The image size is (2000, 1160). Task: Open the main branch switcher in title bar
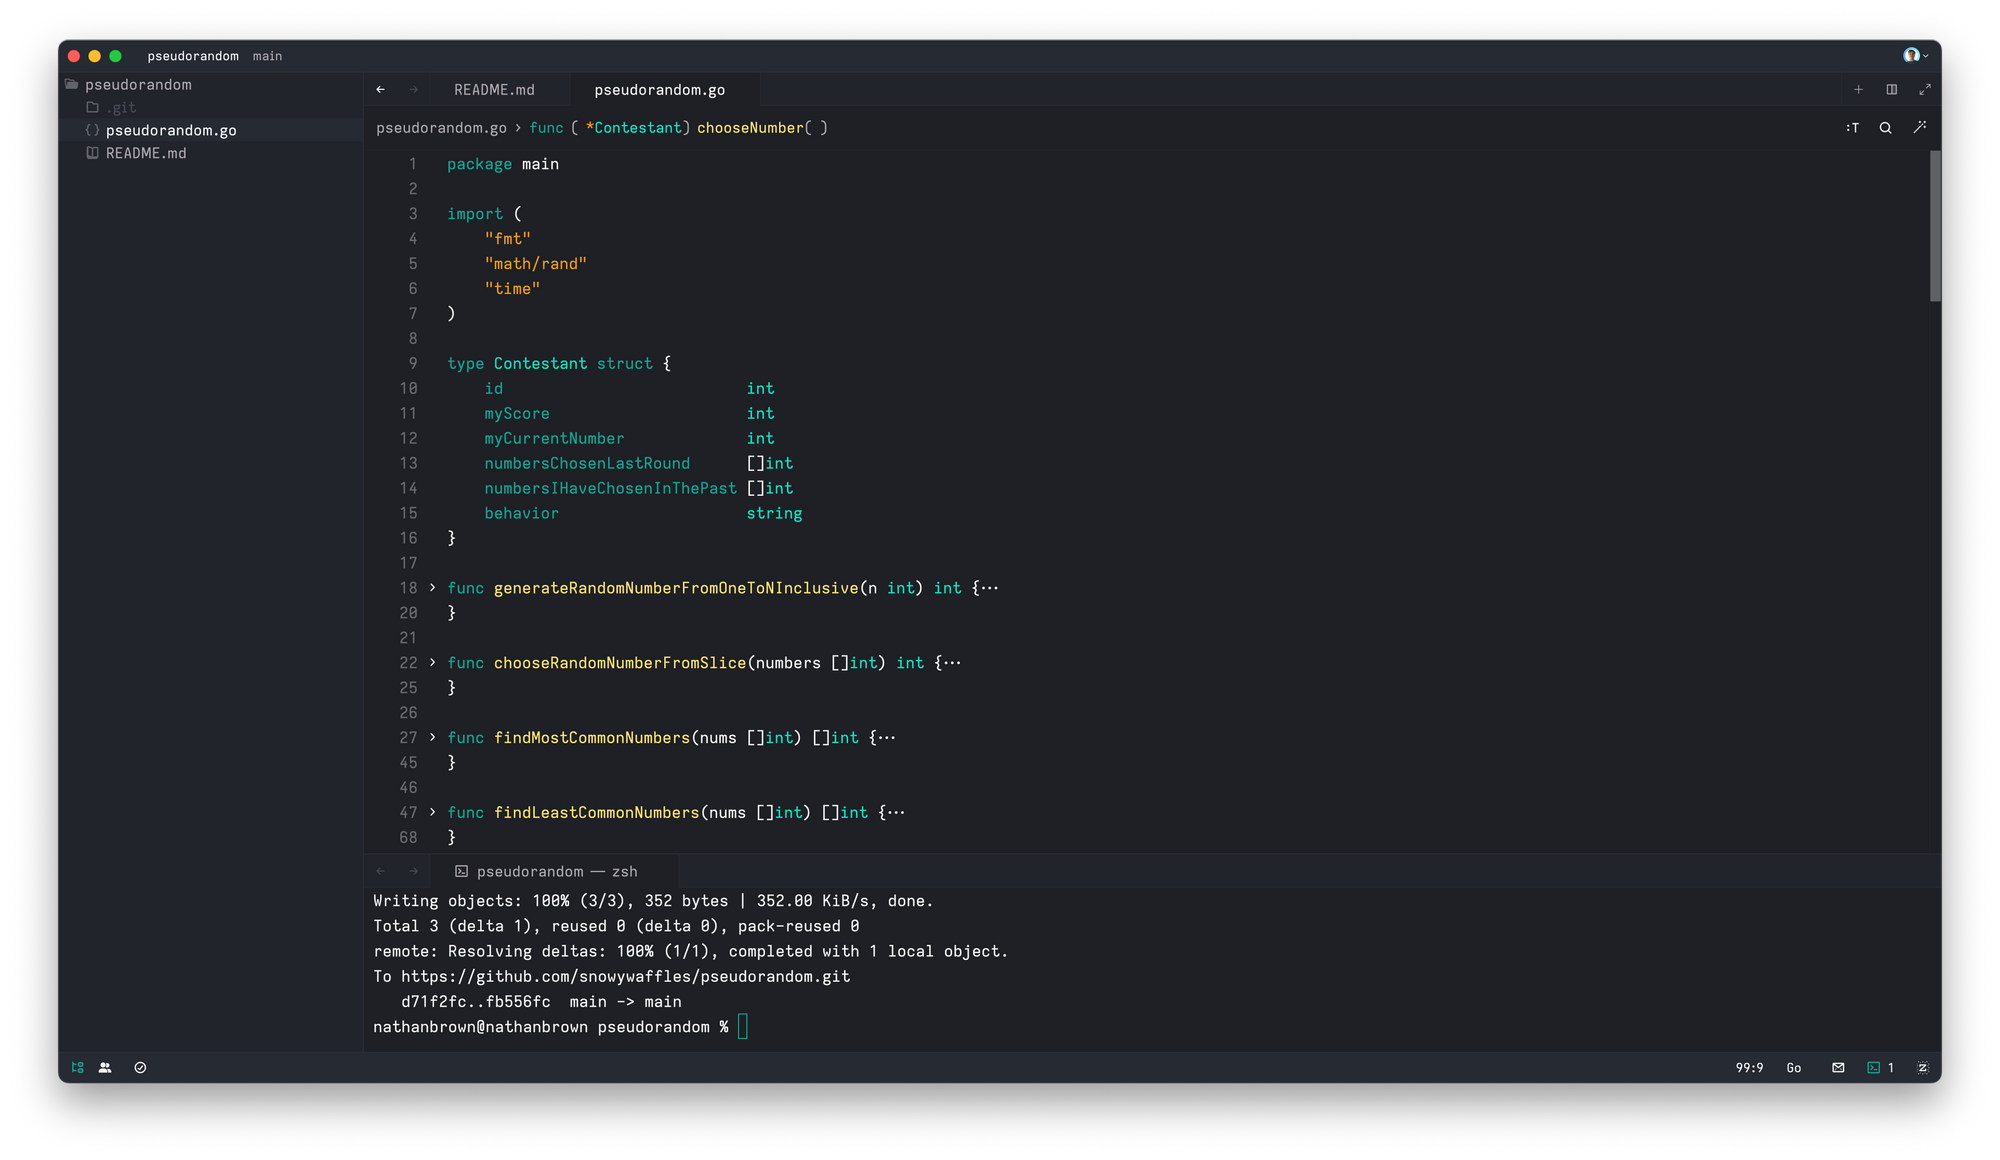click(x=267, y=56)
